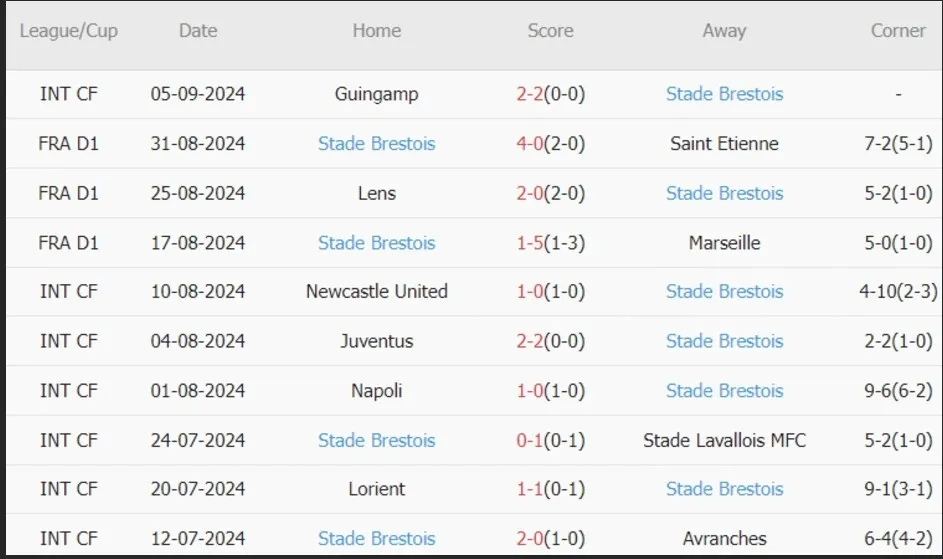Open Stade Brestois link dated 31-08-2024
Viewport: 943px width, 559px height.
[x=376, y=143]
